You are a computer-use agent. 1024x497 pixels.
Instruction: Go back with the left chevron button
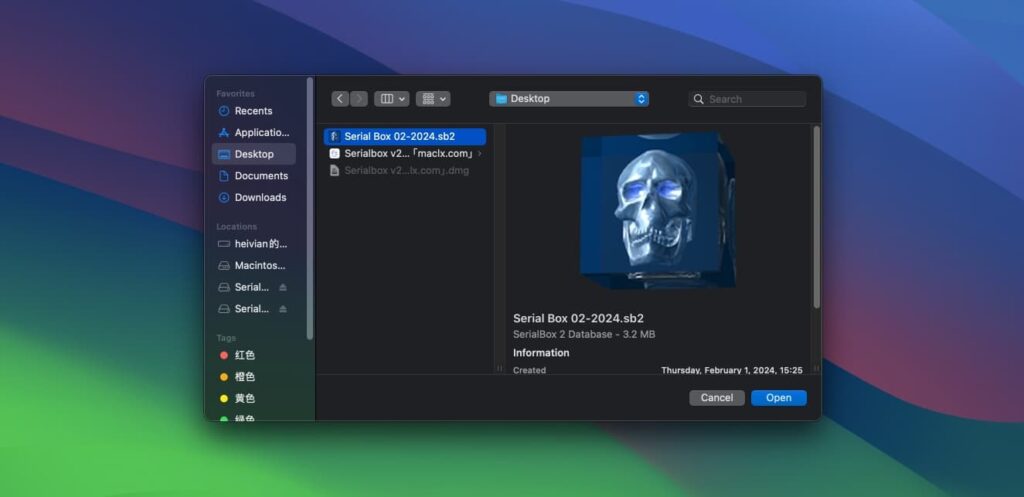[x=340, y=99]
